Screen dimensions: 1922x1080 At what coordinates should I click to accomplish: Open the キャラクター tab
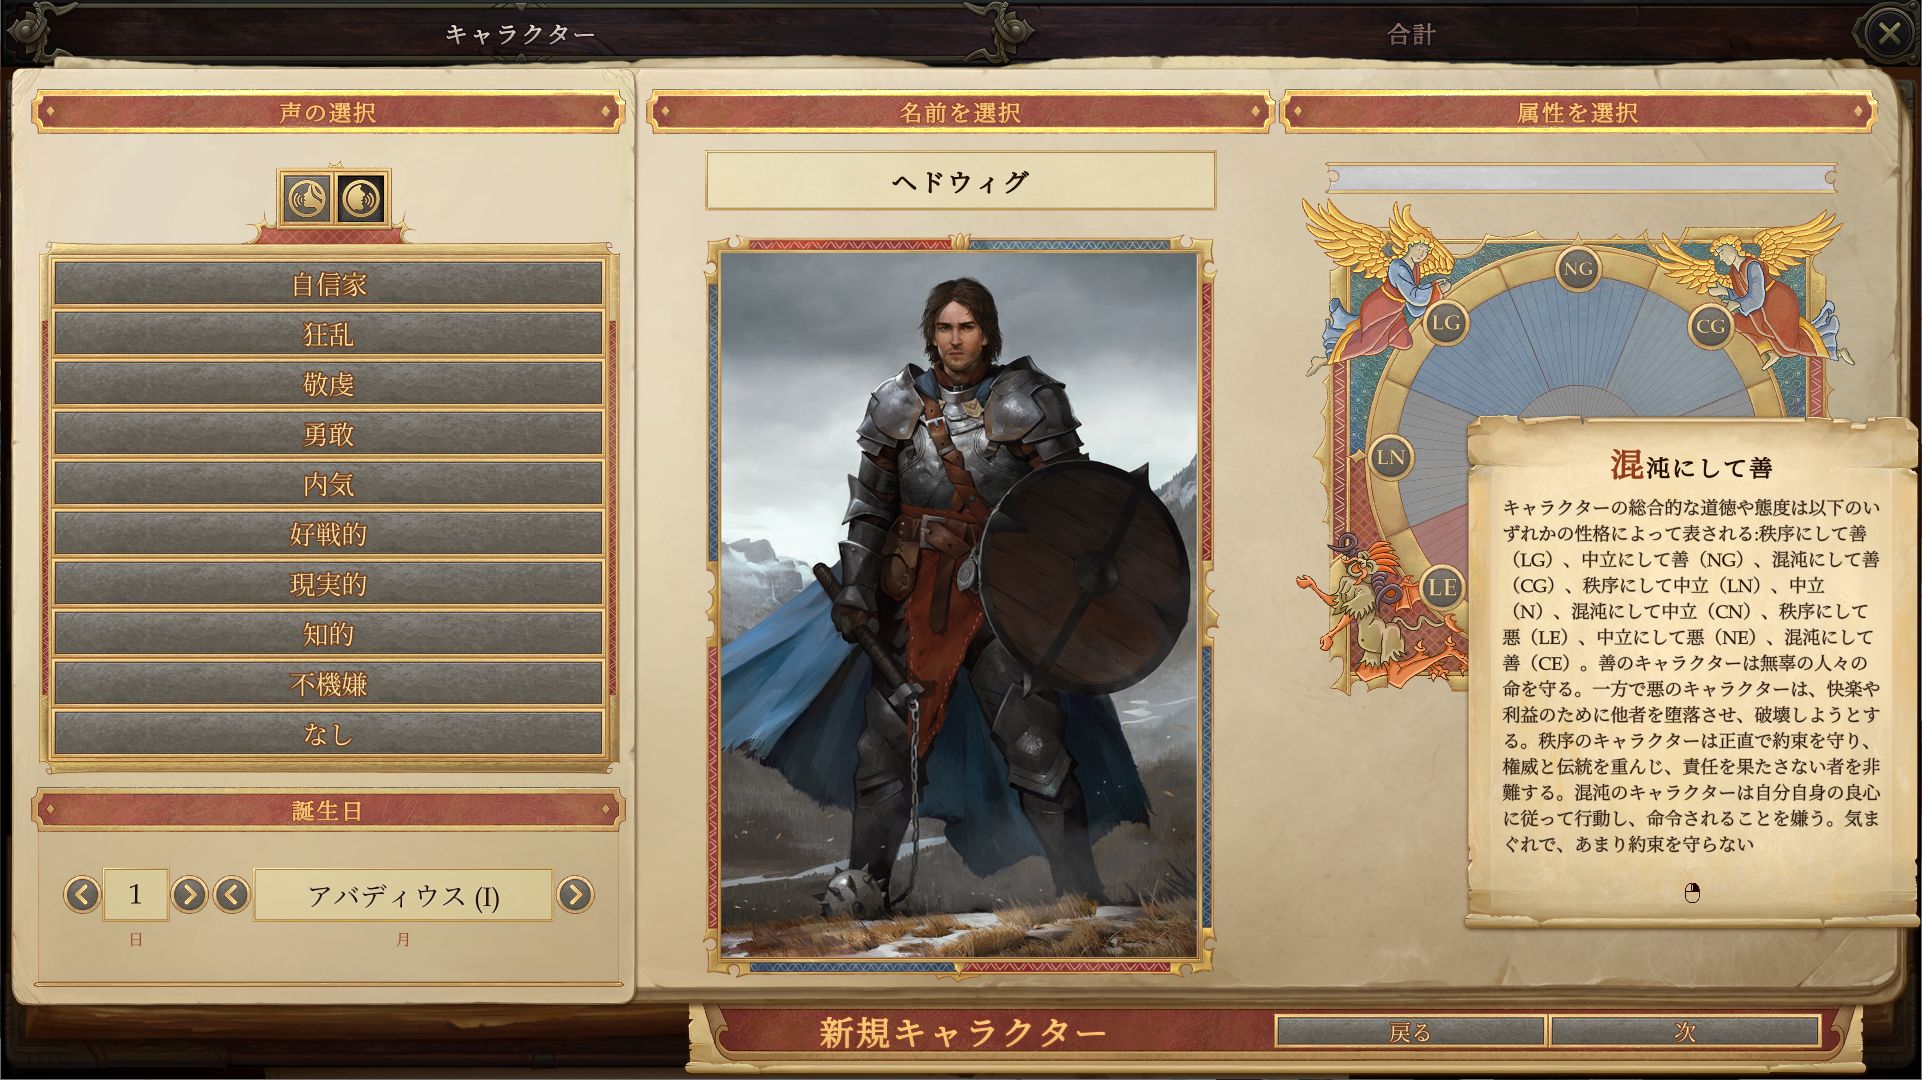(520, 34)
